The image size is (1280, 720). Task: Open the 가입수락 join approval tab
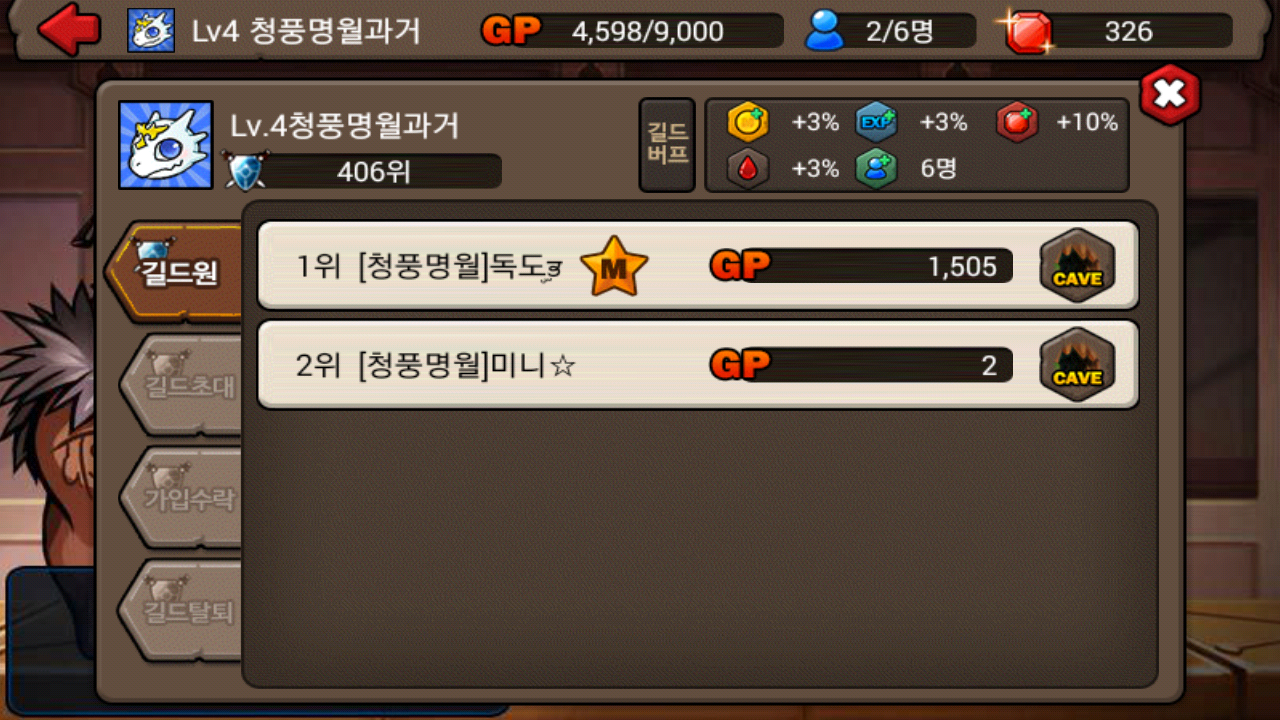(x=181, y=497)
